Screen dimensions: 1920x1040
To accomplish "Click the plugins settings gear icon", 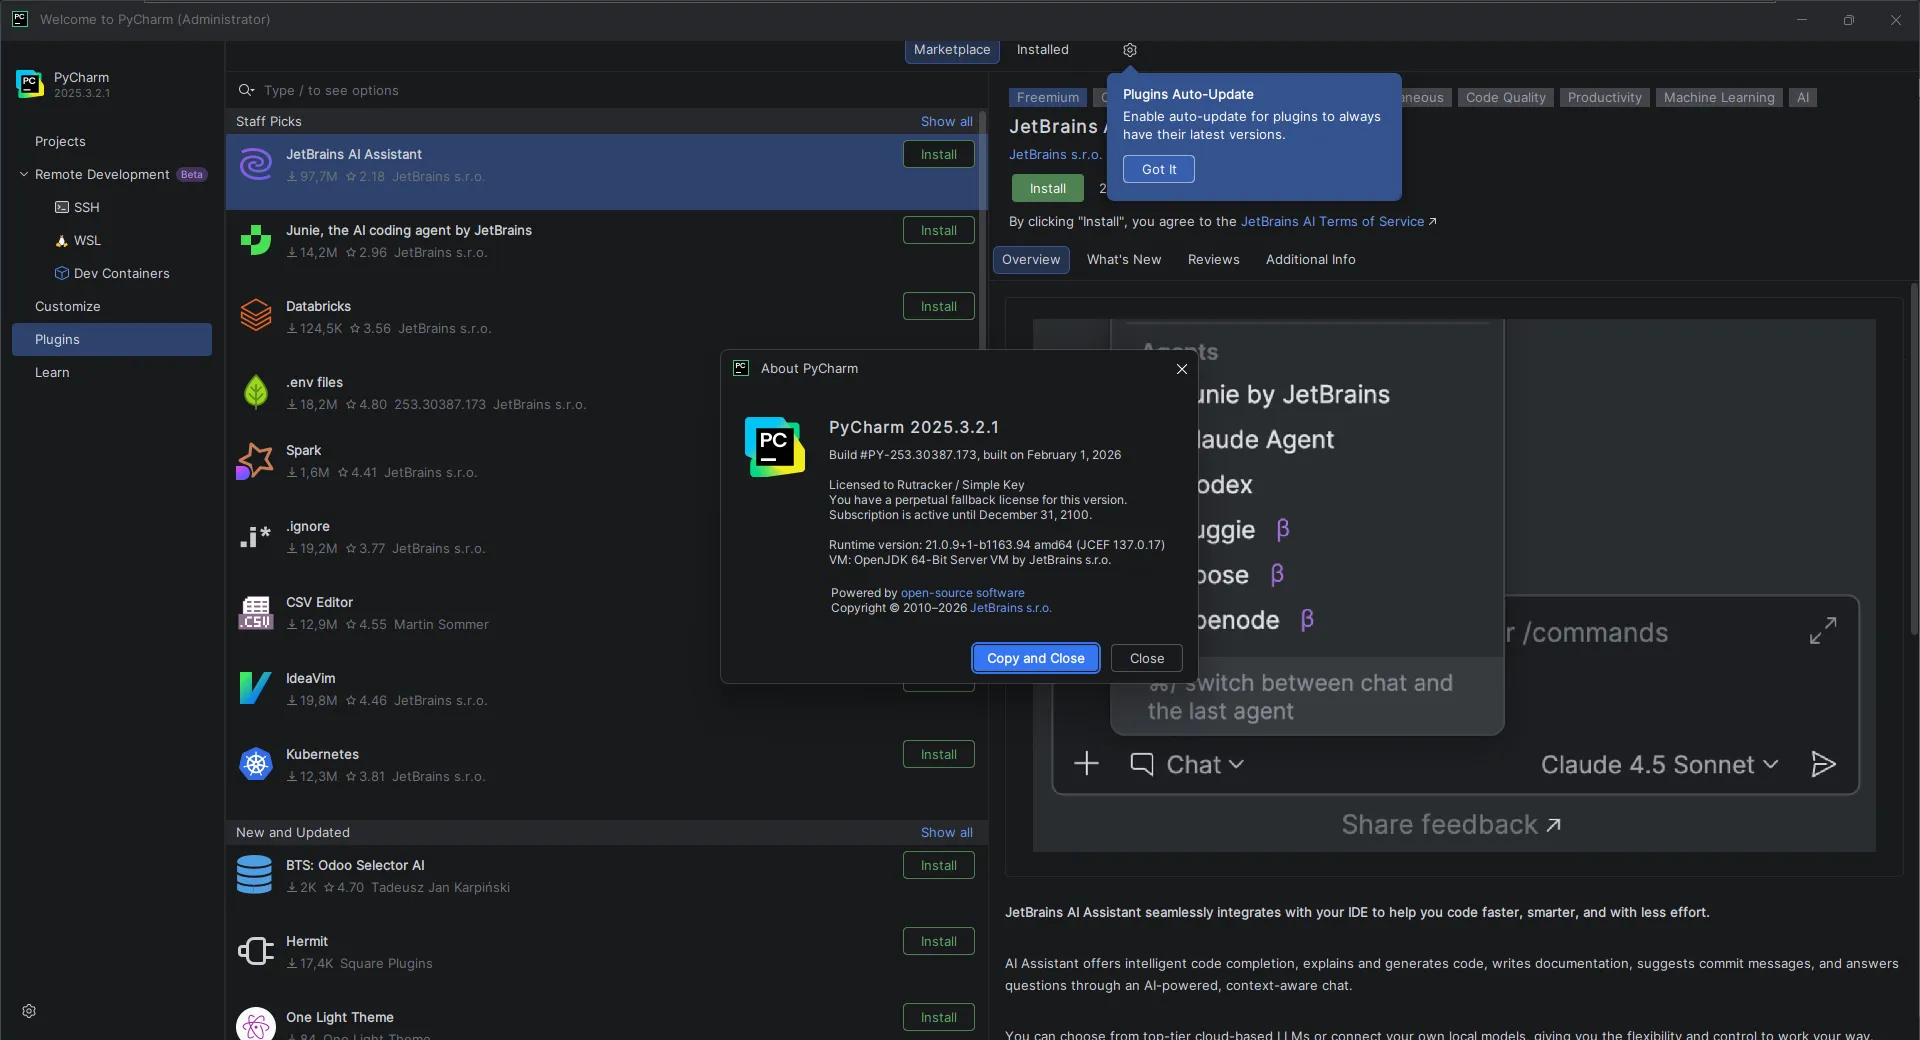I will tap(1129, 50).
